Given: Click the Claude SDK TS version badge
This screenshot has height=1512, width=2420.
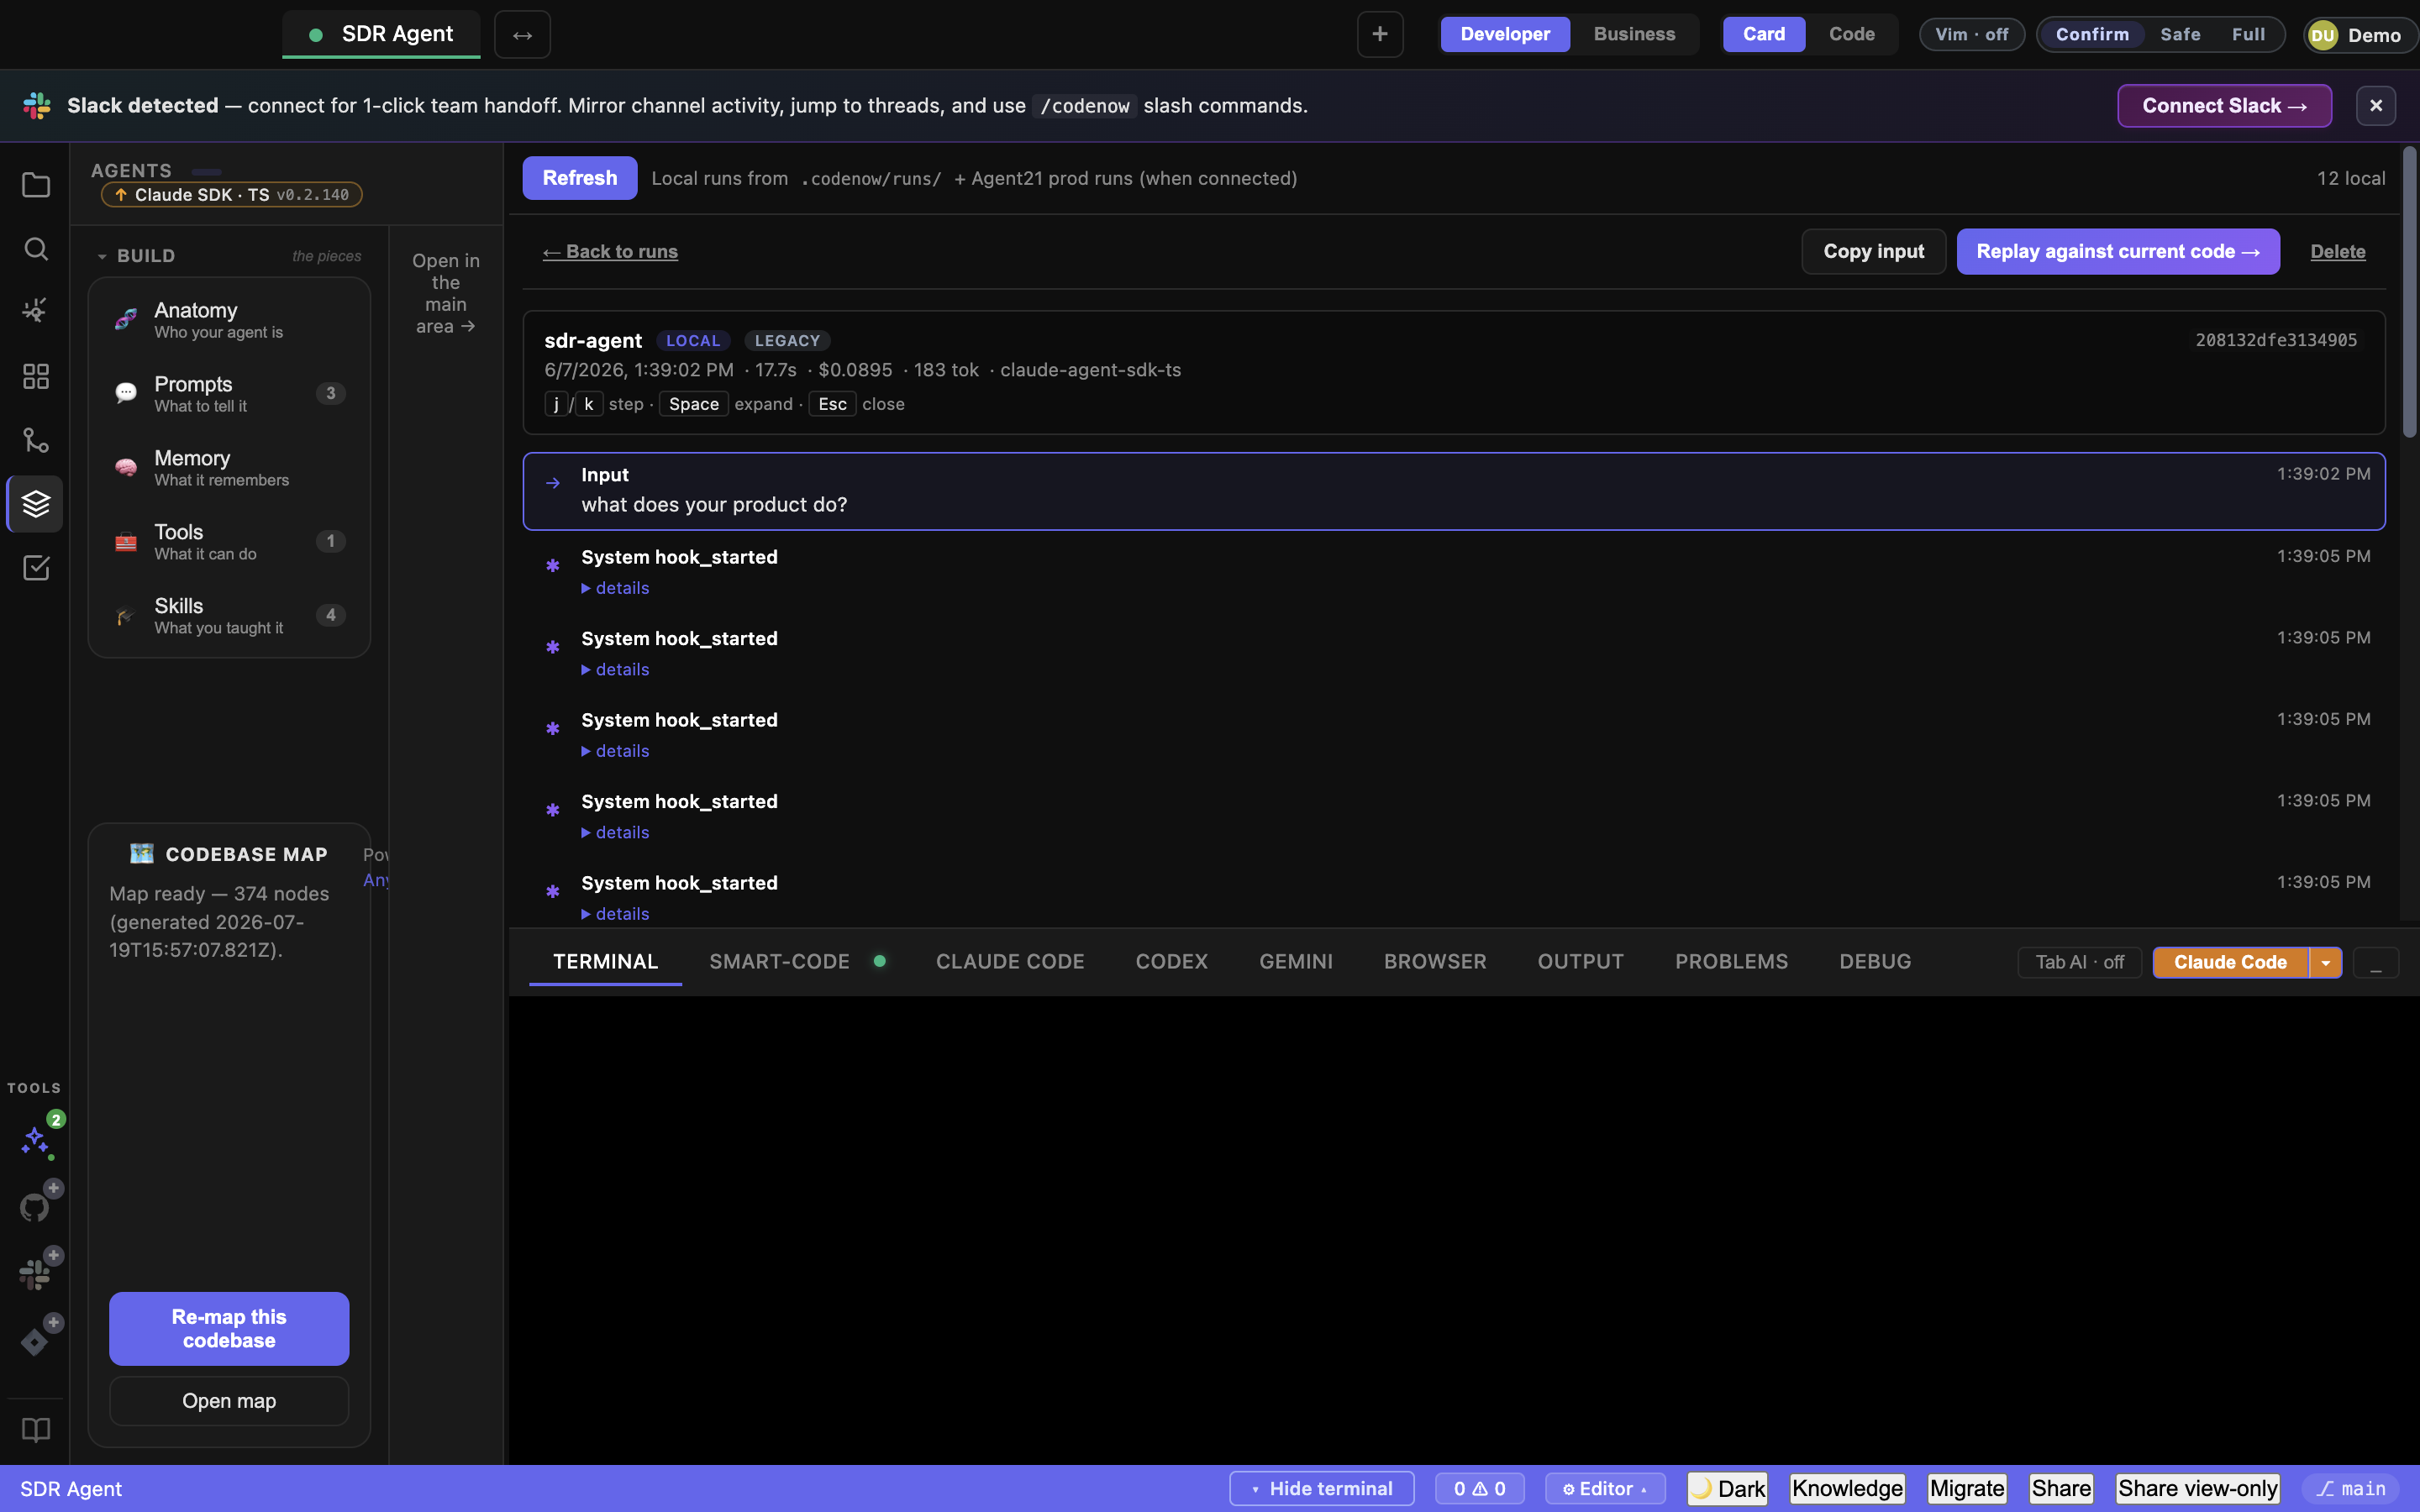Looking at the screenshot, I should tap(232, 195).
